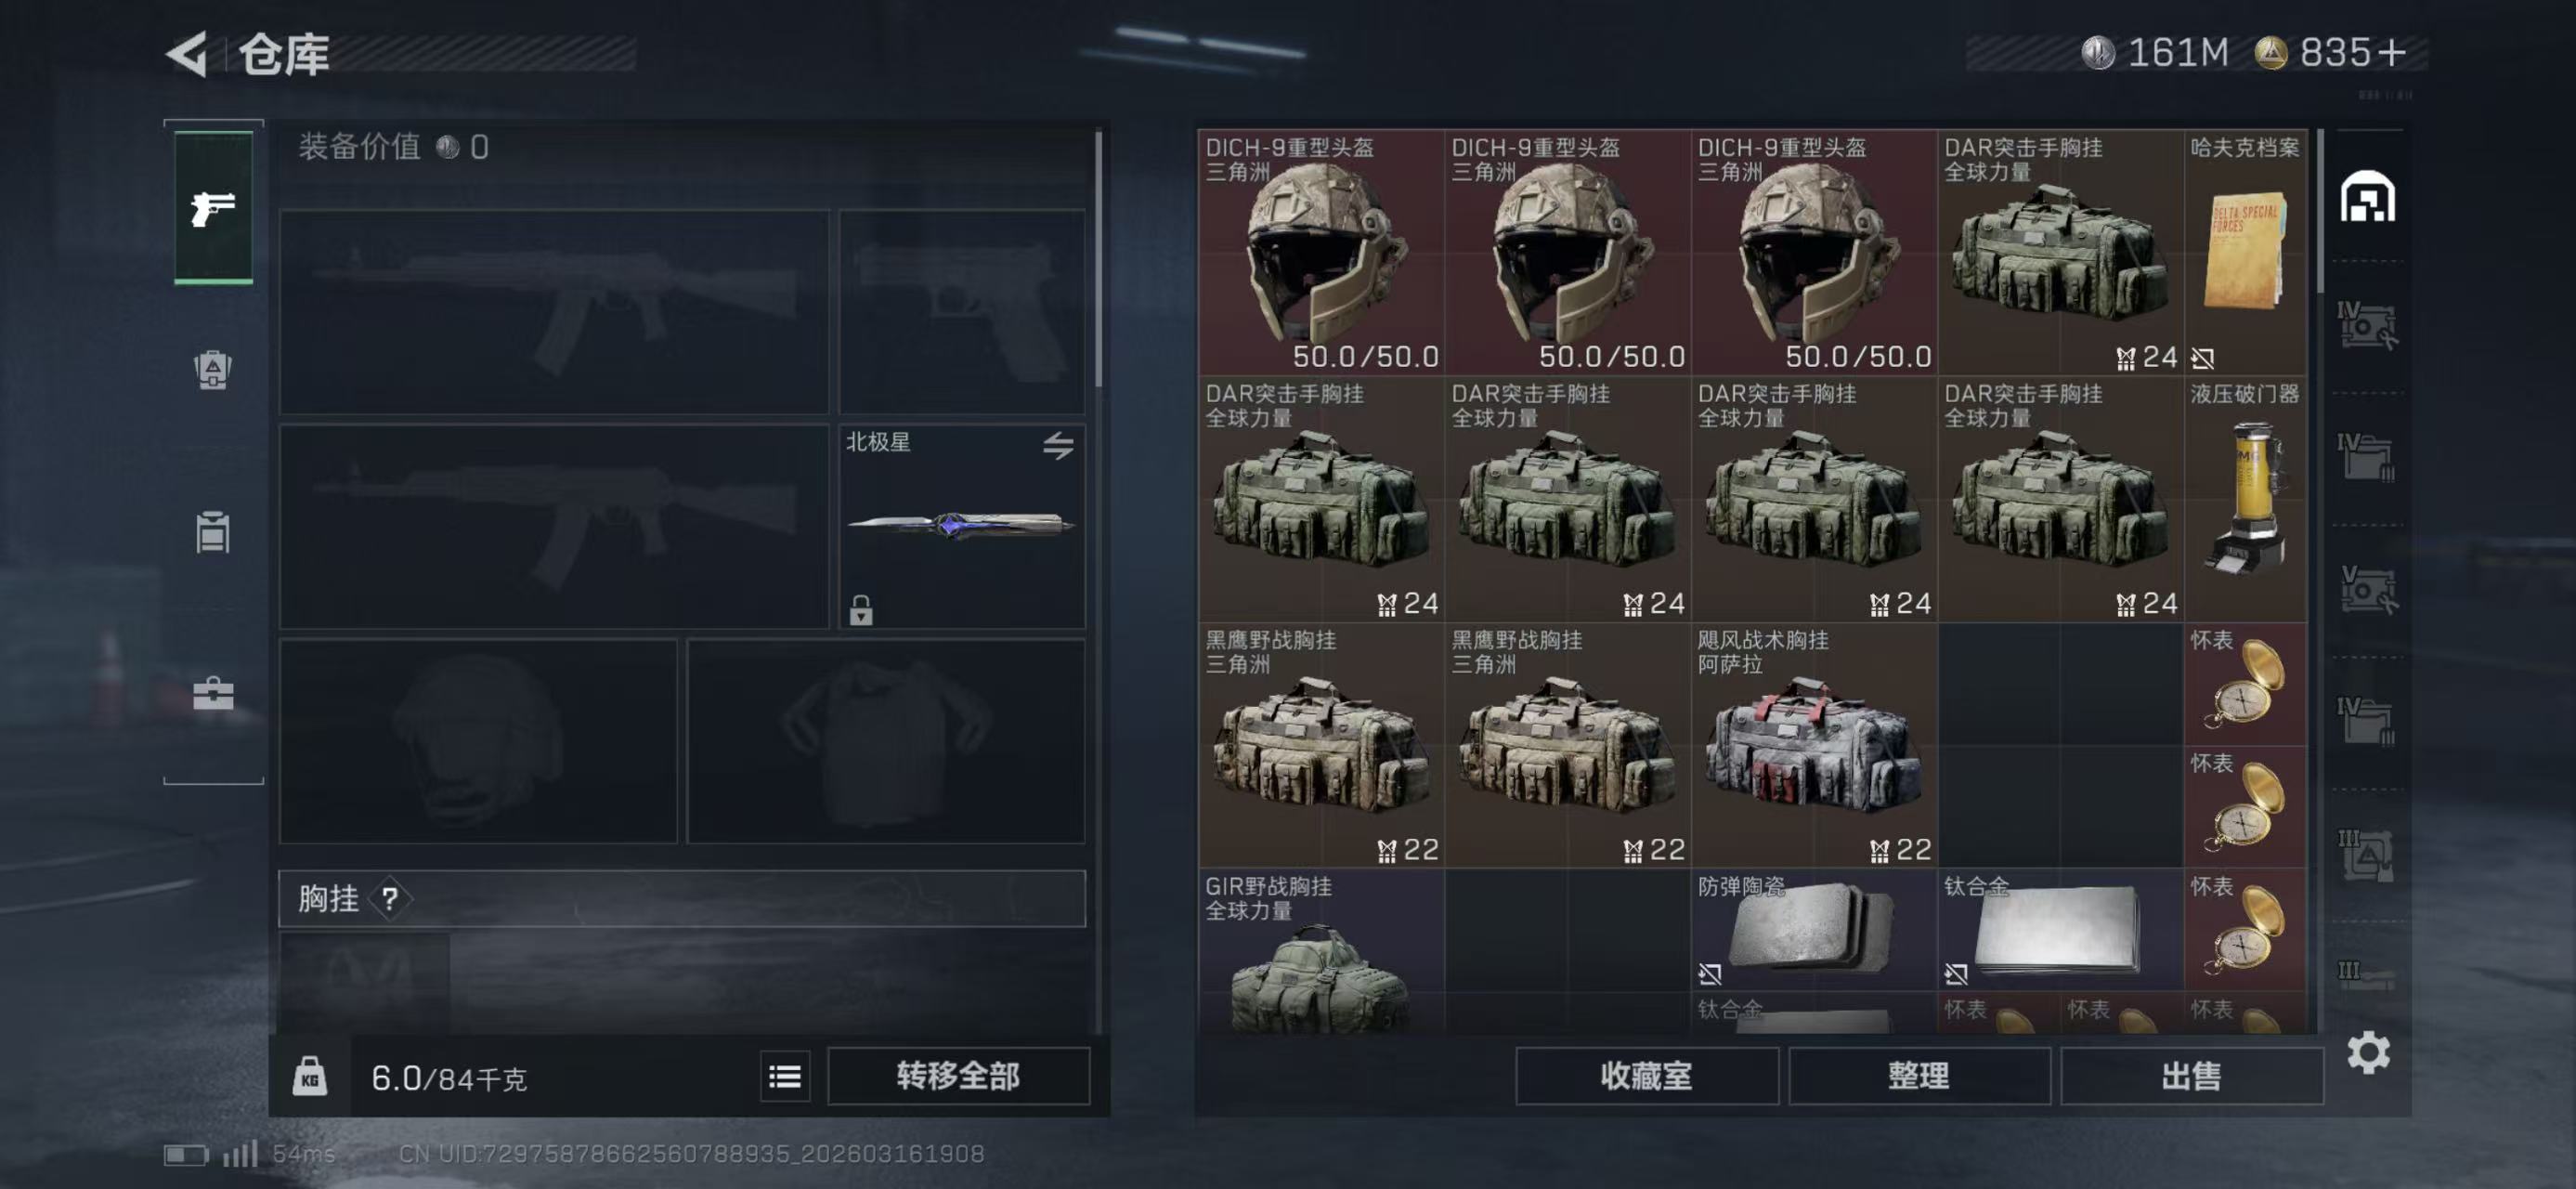
Task: Click the 整理 sort button
Action: click(x=1918, y=1076)
